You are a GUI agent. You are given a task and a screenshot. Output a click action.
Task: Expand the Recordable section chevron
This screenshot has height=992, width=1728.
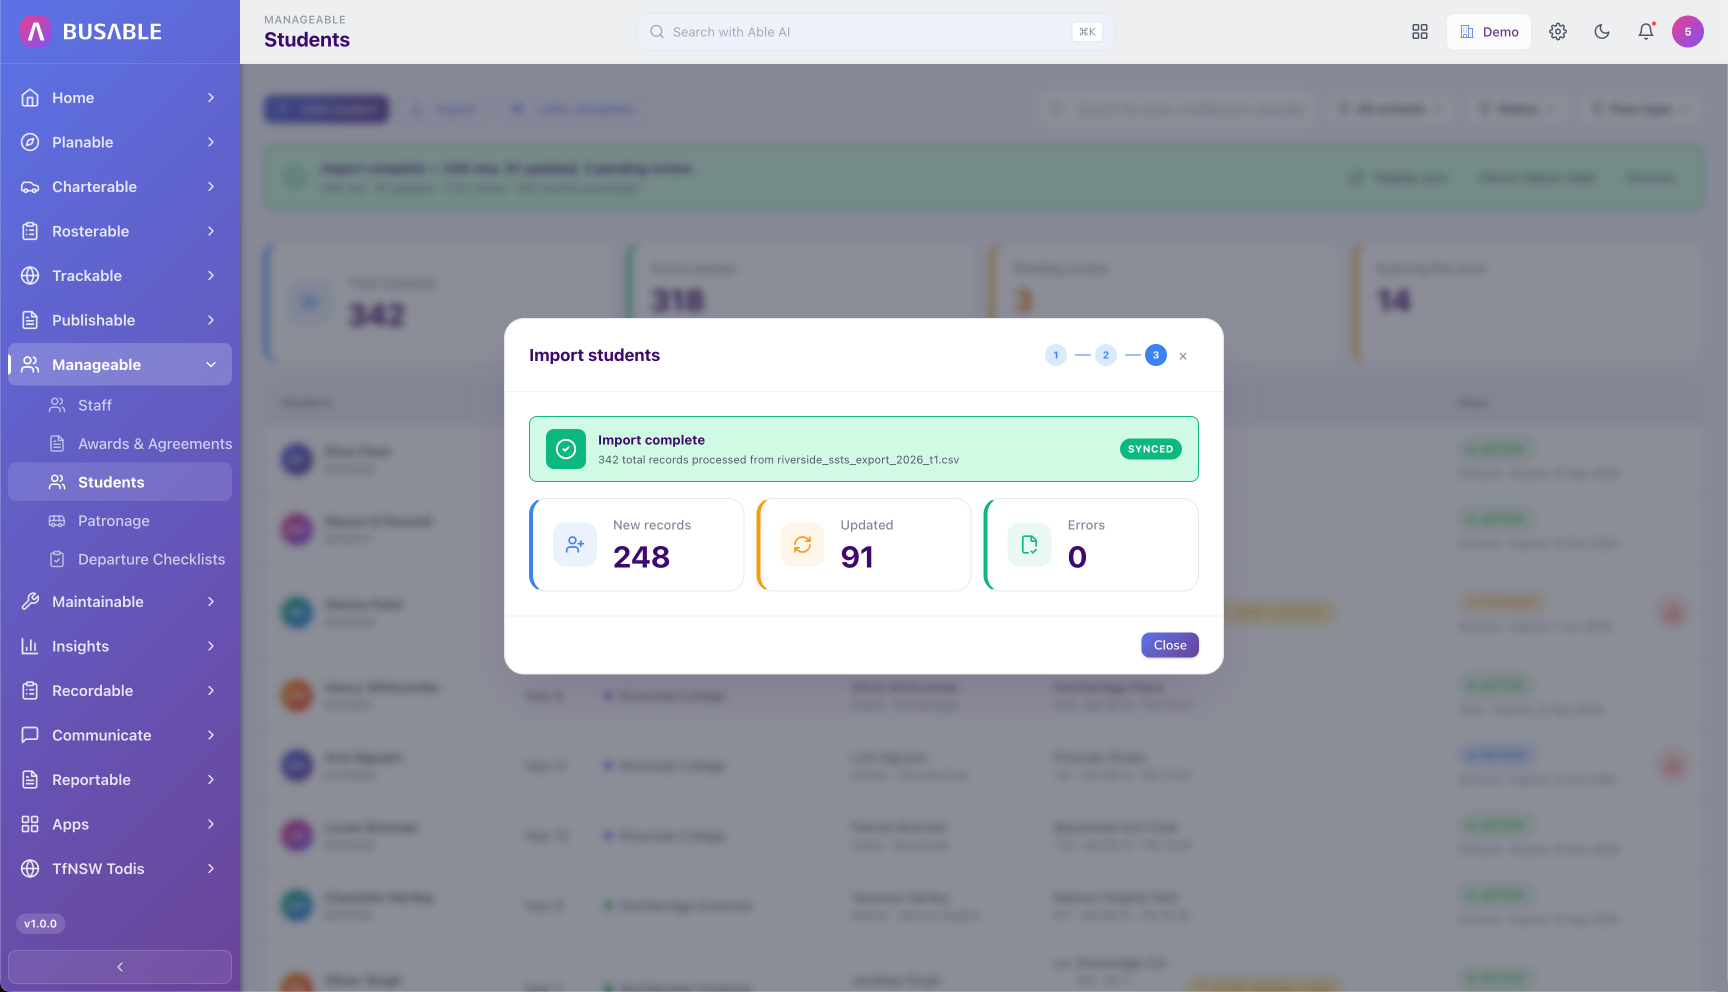pyautogui.click(x=211, y=691)
